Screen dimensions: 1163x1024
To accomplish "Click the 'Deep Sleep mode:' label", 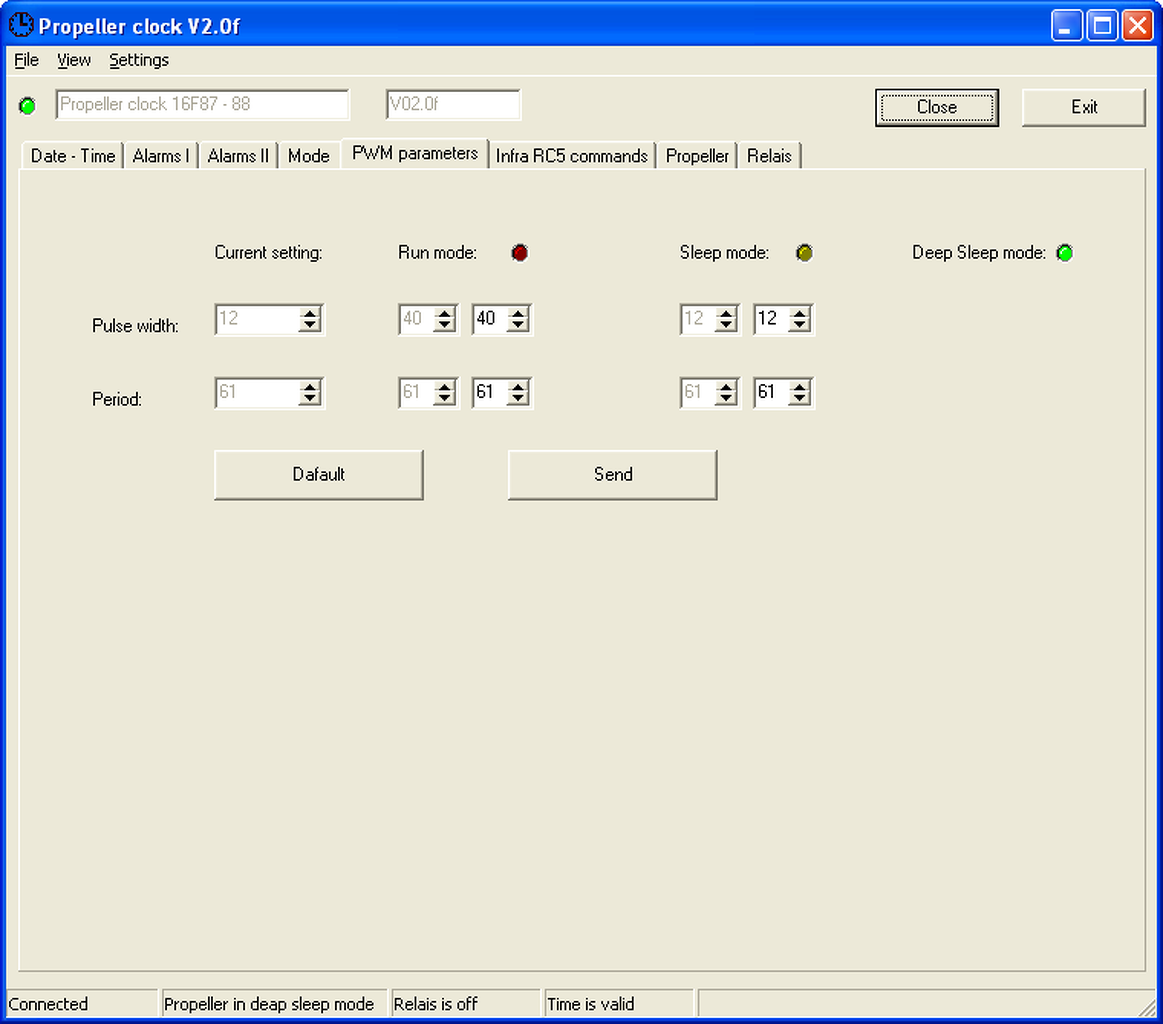I will (979, 253).
